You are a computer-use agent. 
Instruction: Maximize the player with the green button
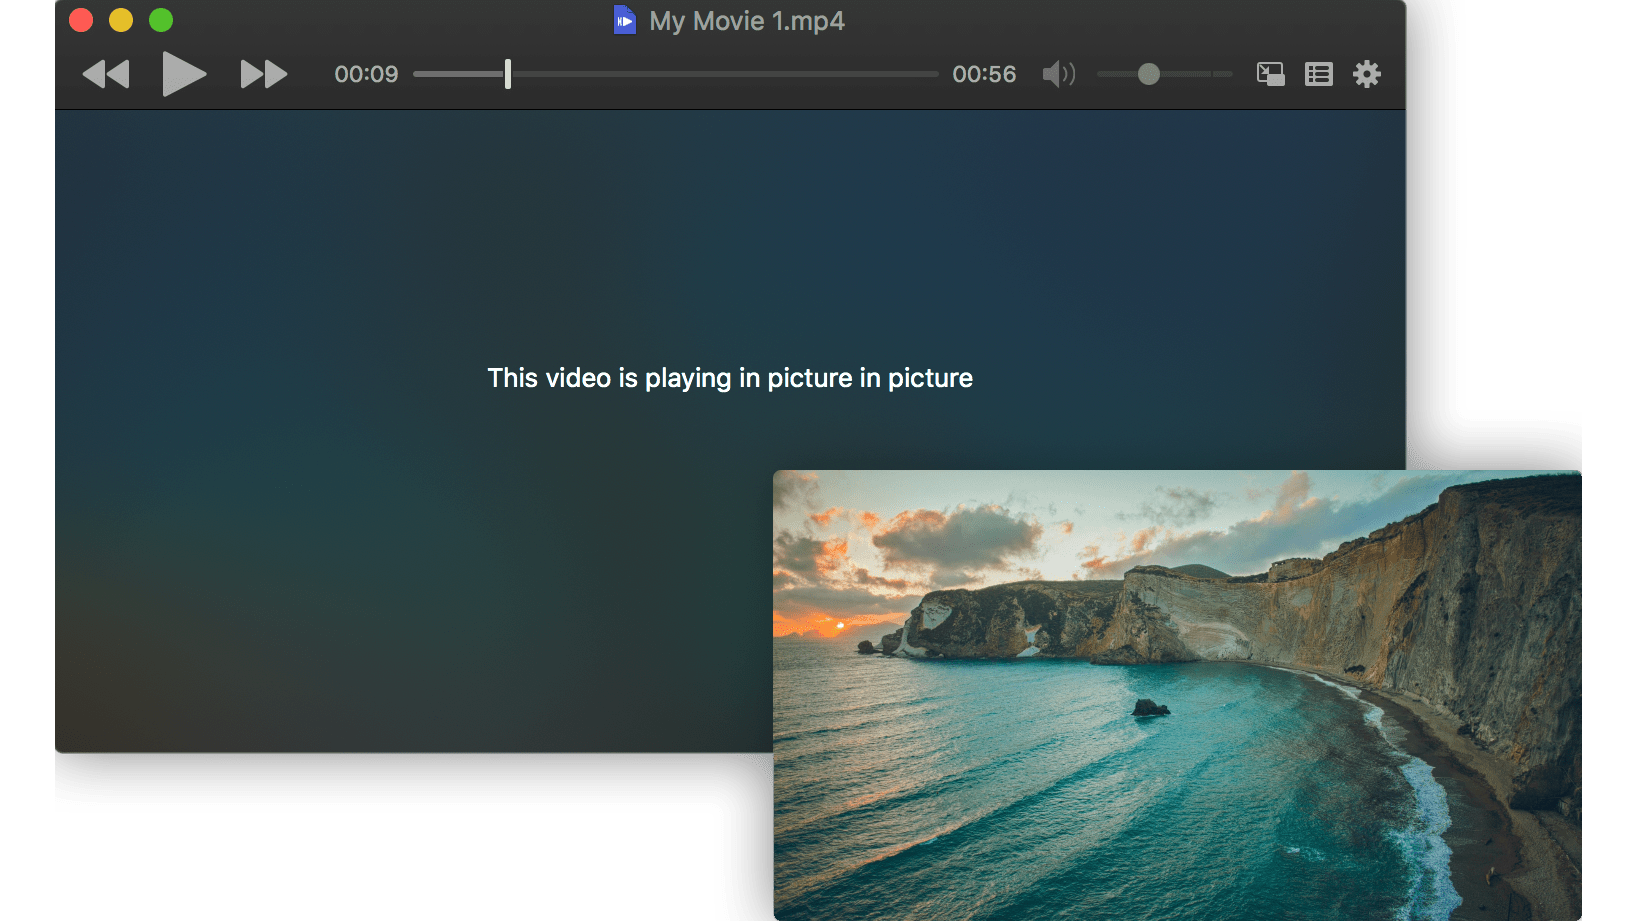(x=161, y=20)
